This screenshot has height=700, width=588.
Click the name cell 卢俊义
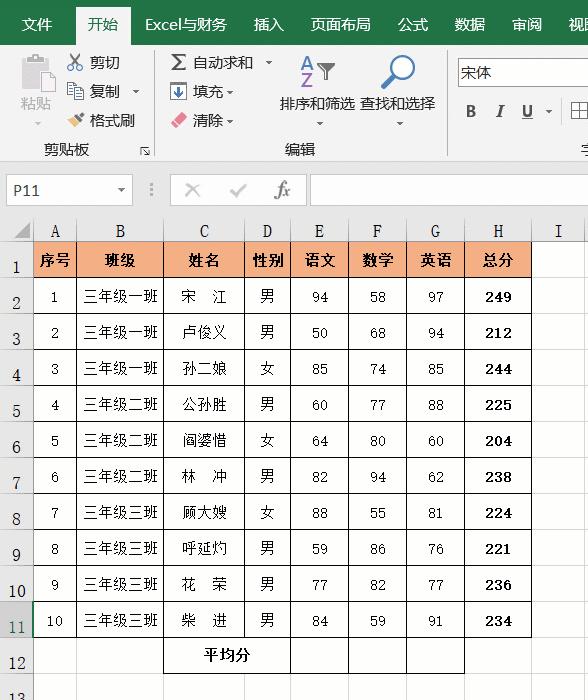(204, 332)
